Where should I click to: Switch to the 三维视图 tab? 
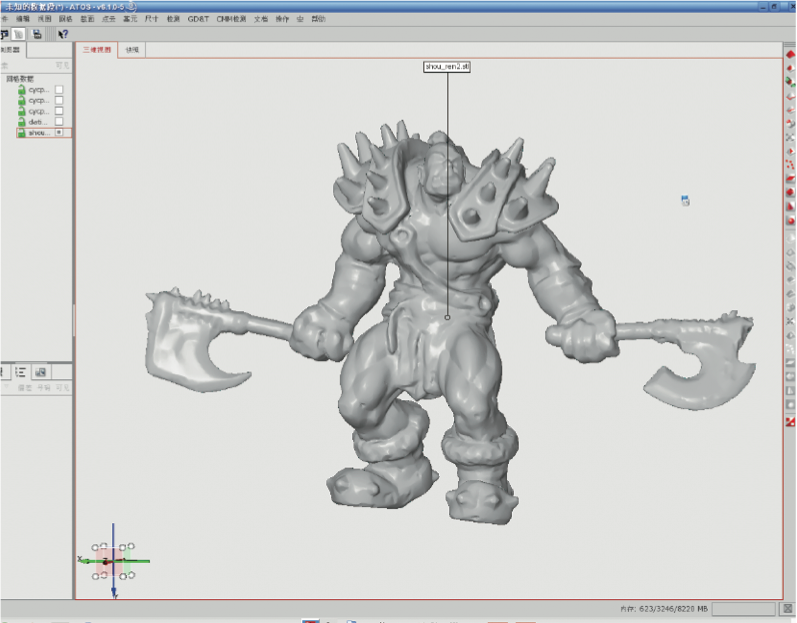[97, 50]
